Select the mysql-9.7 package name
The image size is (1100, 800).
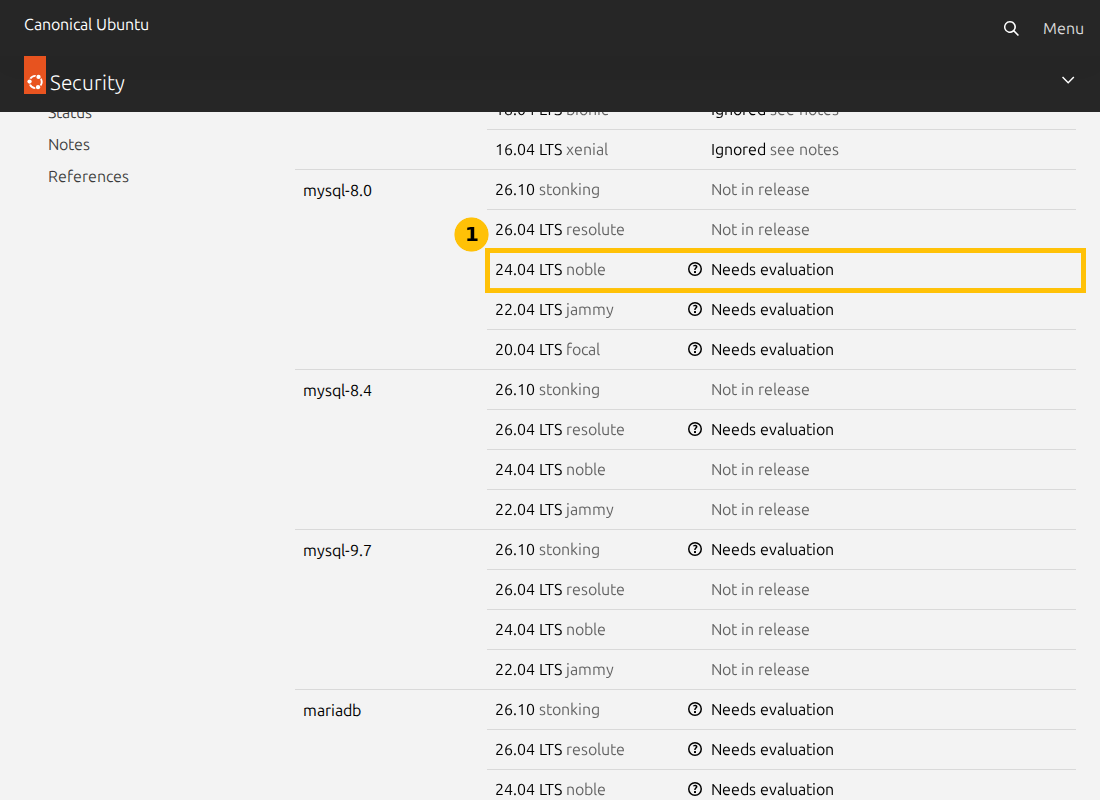tap(337, 551)
